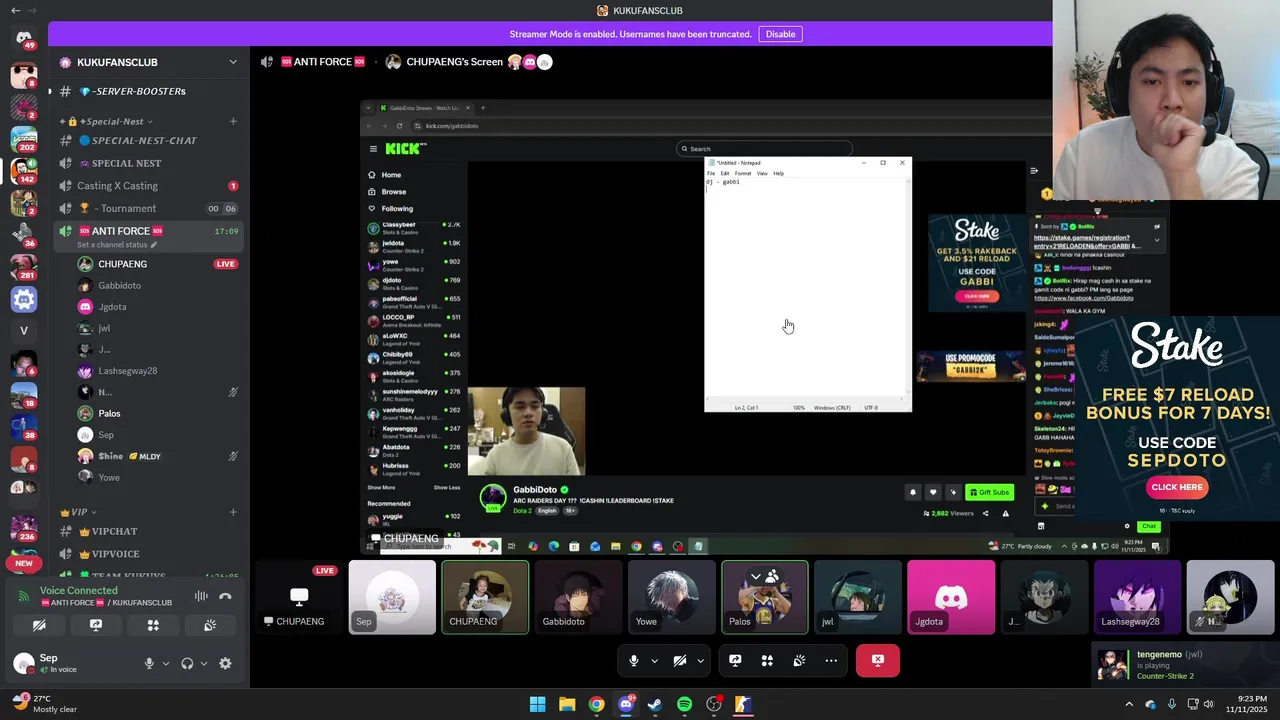Image resolution: width=1280 pixels, height=720 pixels.
Task: Share your screen from the voice panel
Action: coord(96,625)
